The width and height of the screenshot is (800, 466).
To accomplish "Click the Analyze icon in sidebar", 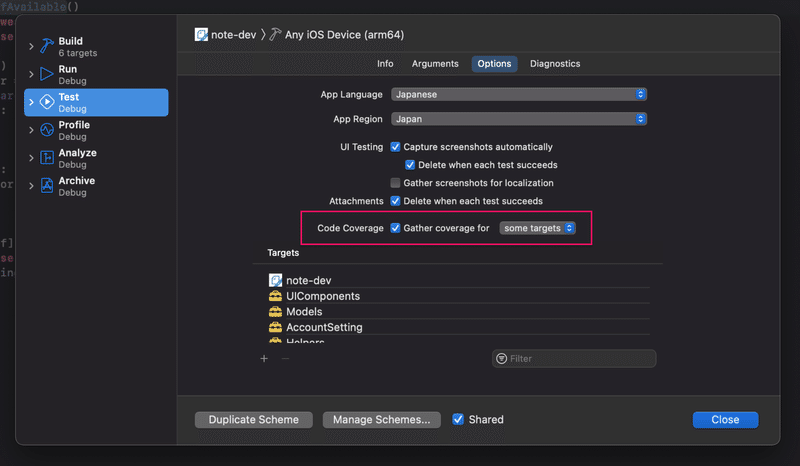I will [47, 158].
